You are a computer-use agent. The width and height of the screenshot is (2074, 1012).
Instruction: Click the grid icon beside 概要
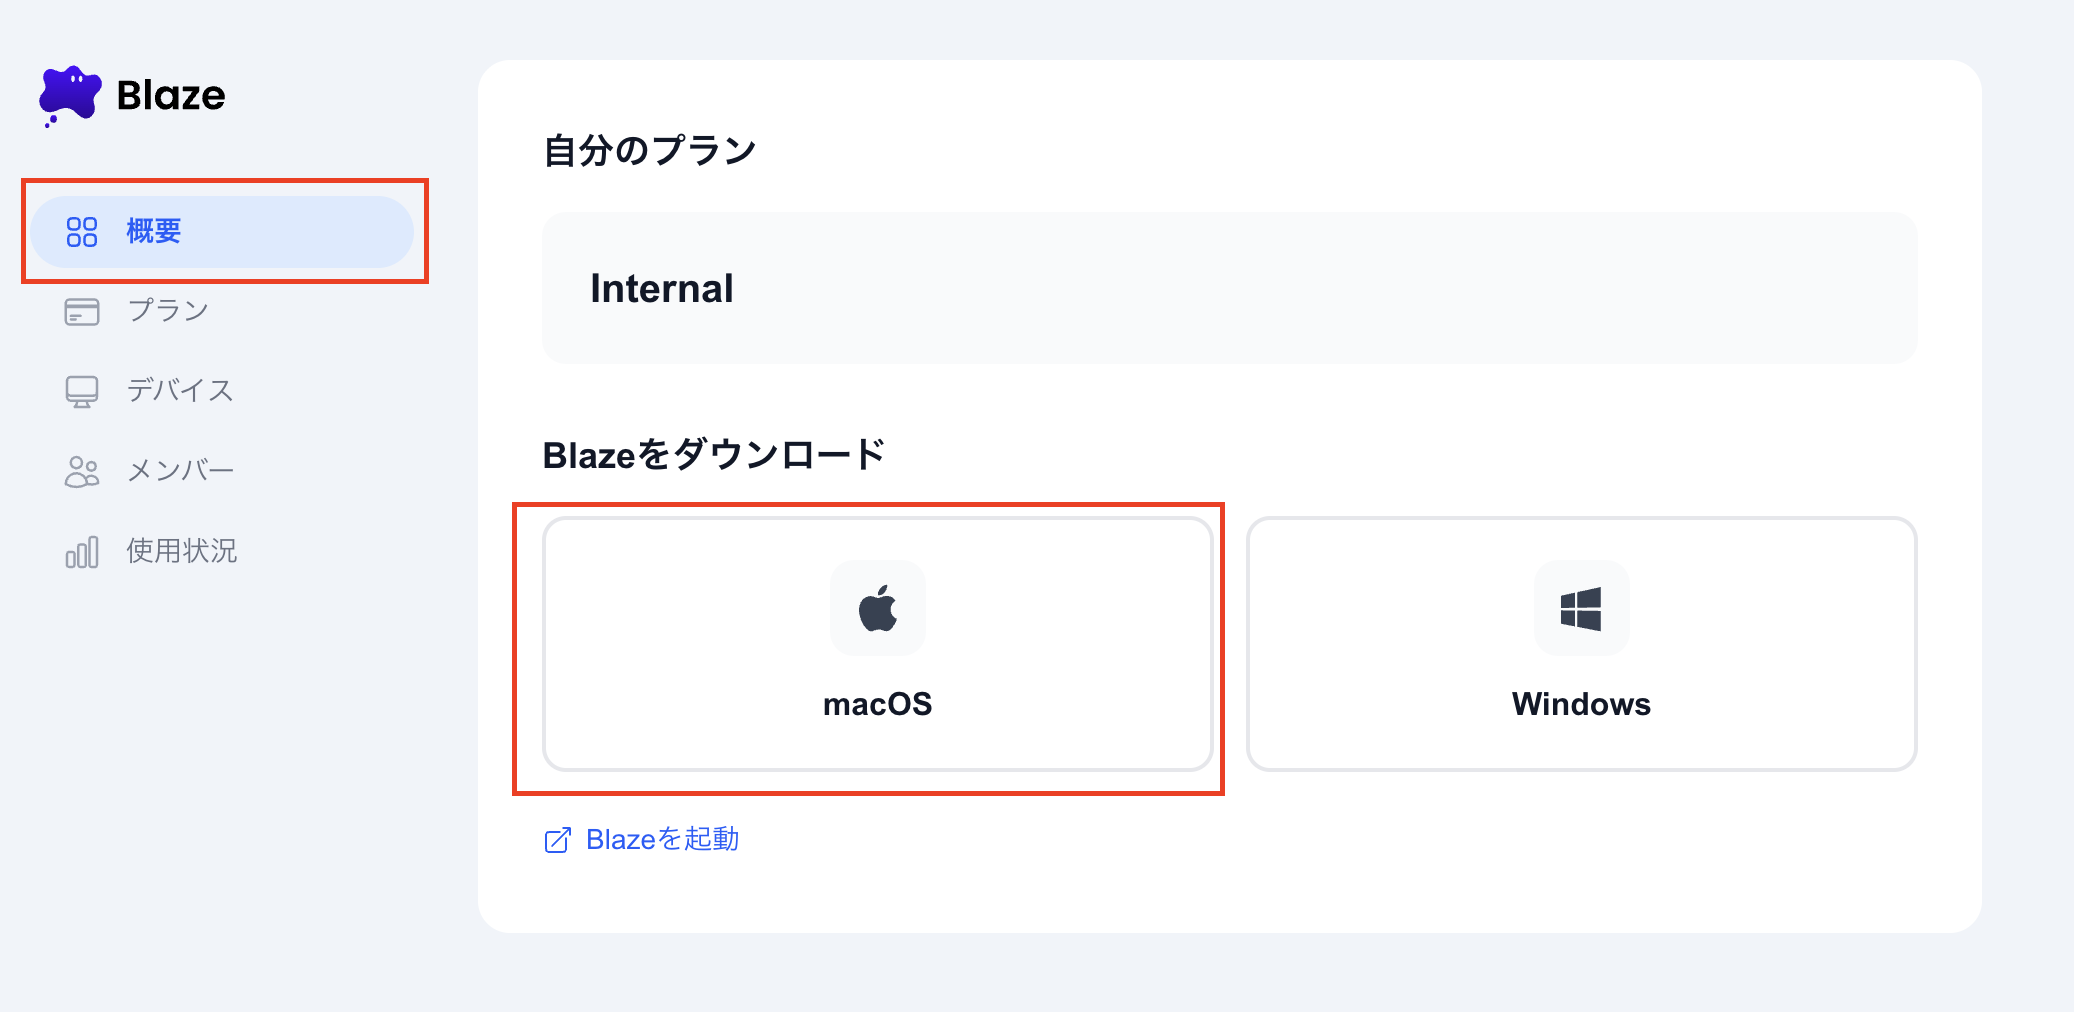(82, 232)
